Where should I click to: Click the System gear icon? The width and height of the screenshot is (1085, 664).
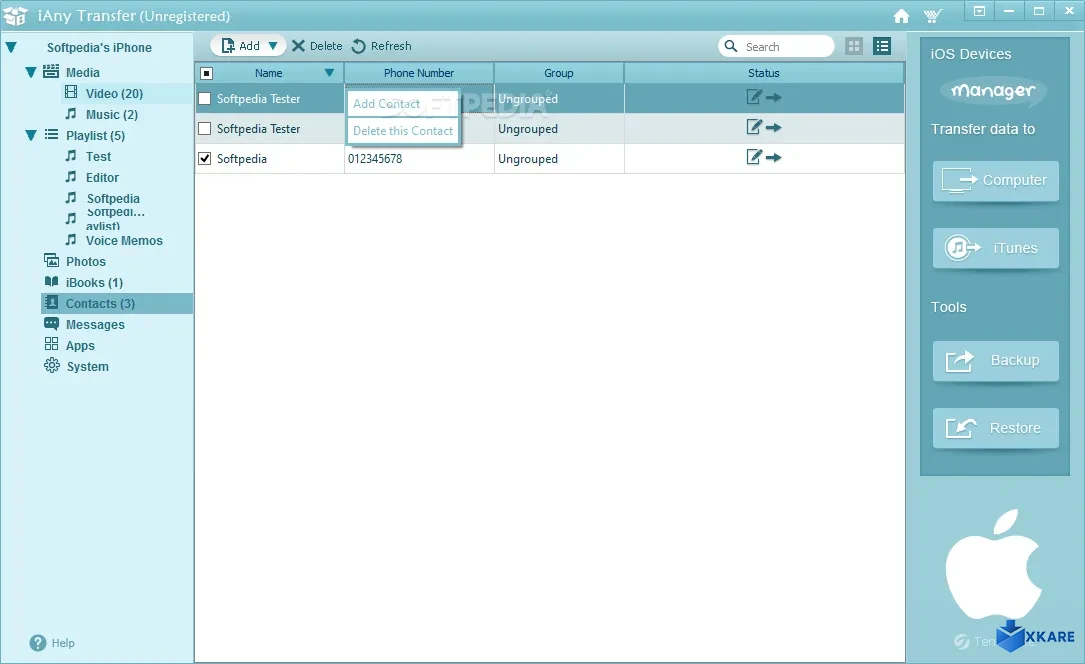pyautogui.click(x=52, y=365)
